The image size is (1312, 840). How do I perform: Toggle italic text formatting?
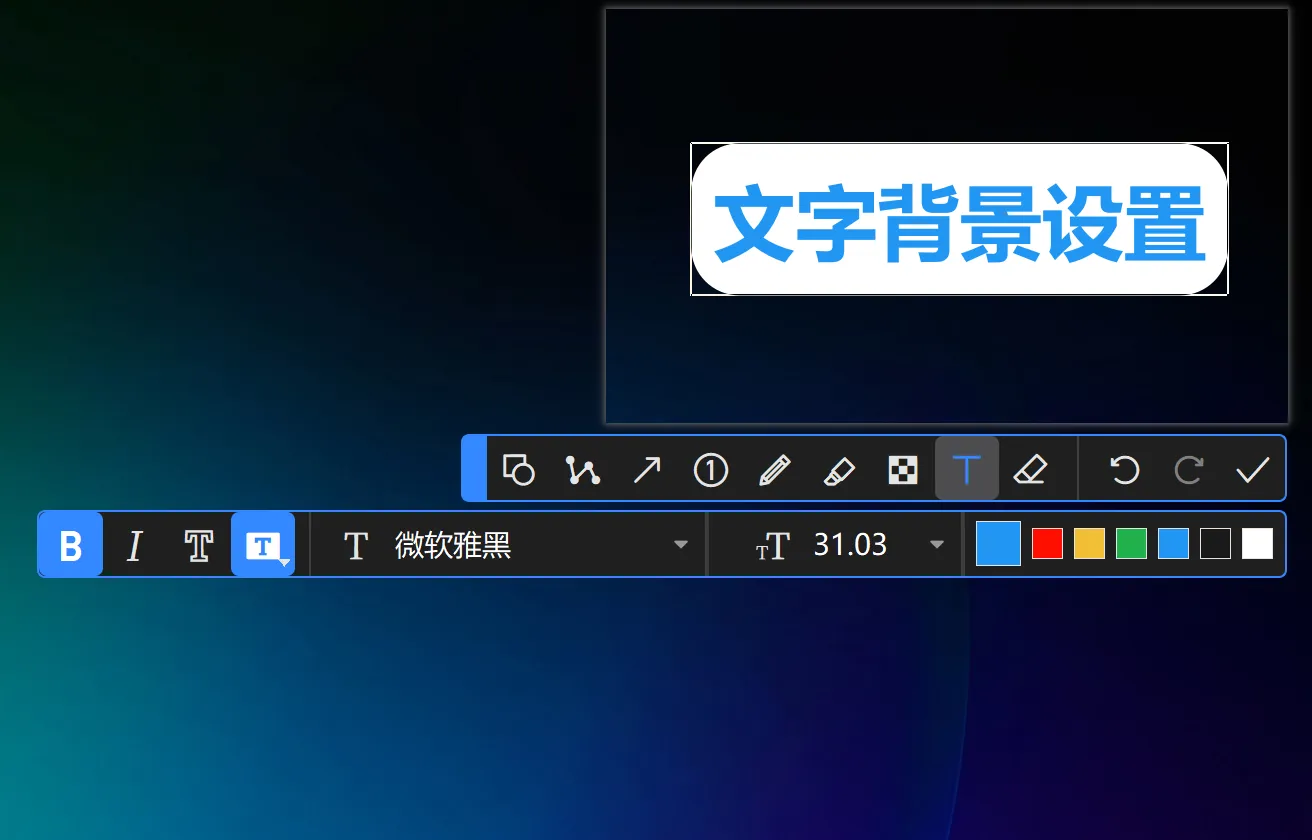(134, 544)
